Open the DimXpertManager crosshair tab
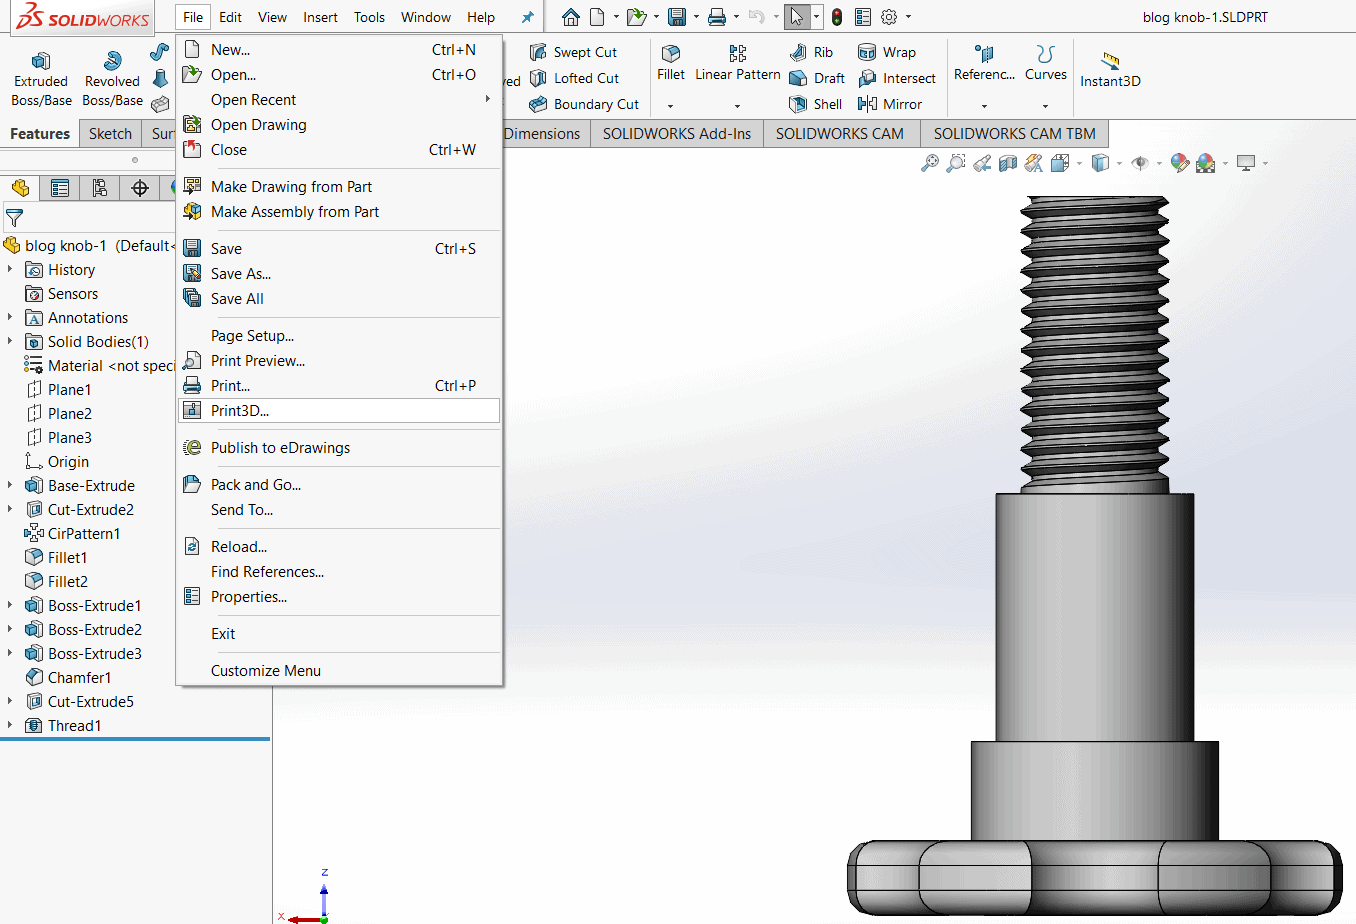 [140, 188]
